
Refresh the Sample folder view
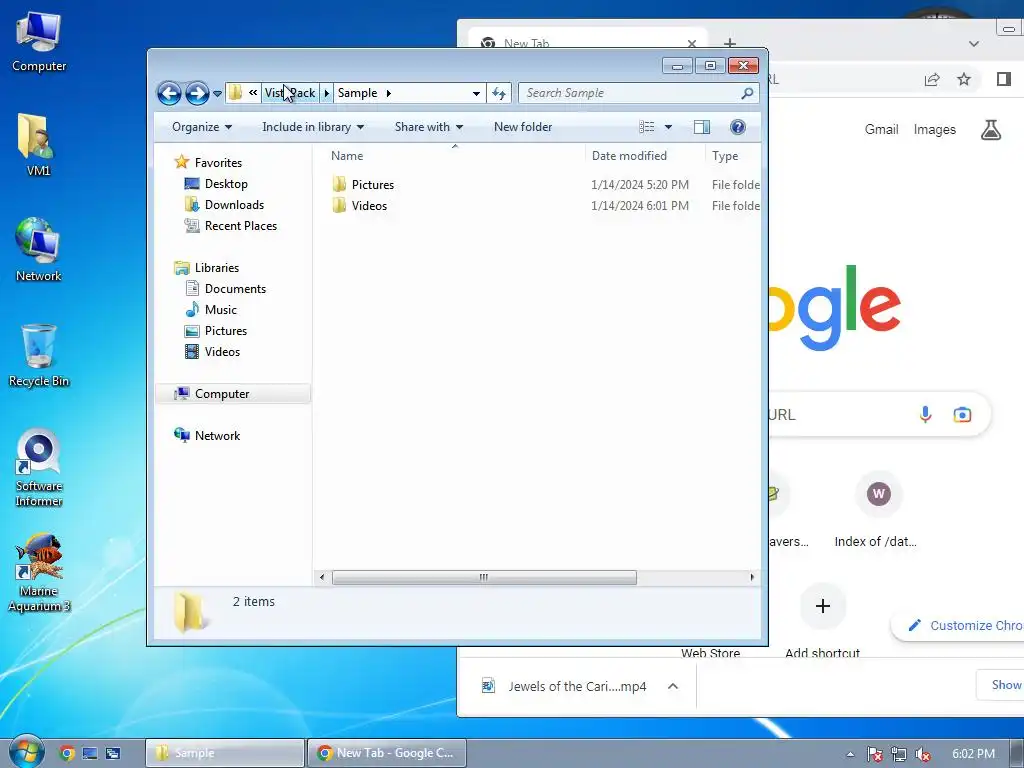tap(499, 93)
